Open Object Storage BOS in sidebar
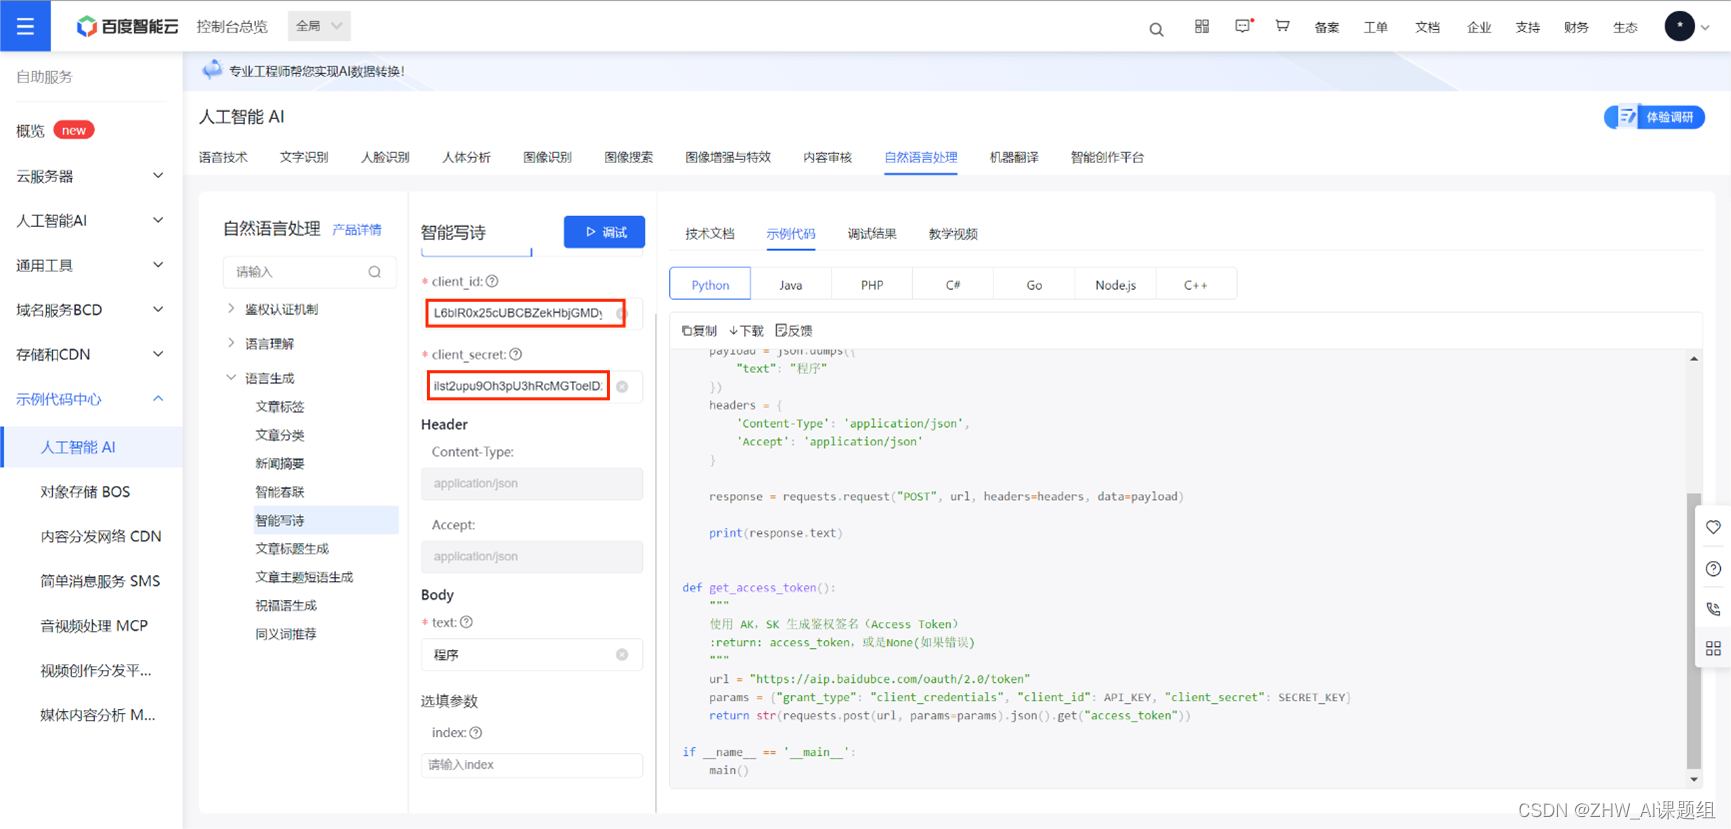 click(85, 492)
